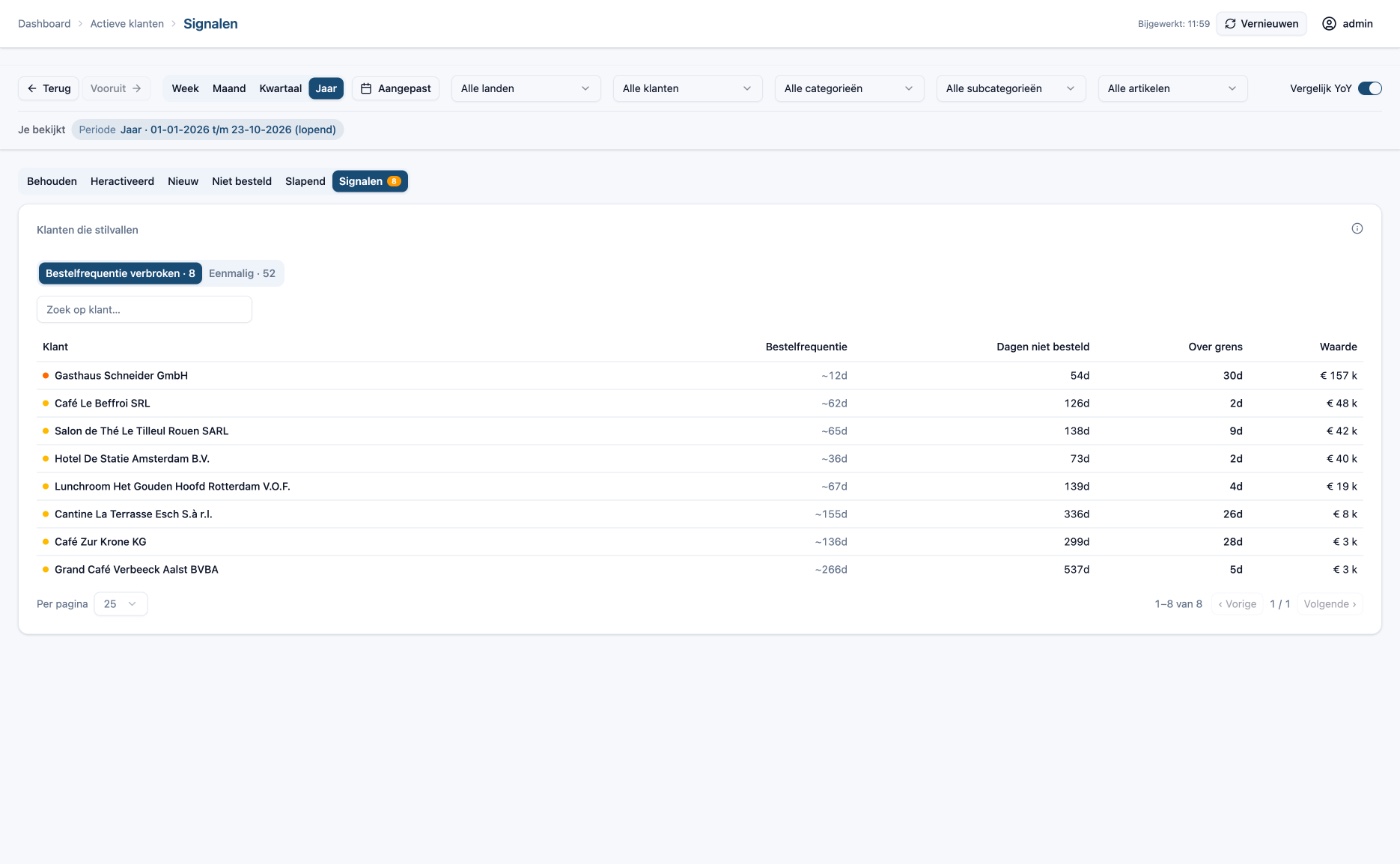Go to Actieve klanten breadcrumb
This screenshot has height=864, width=1400.
pos(127,24)
